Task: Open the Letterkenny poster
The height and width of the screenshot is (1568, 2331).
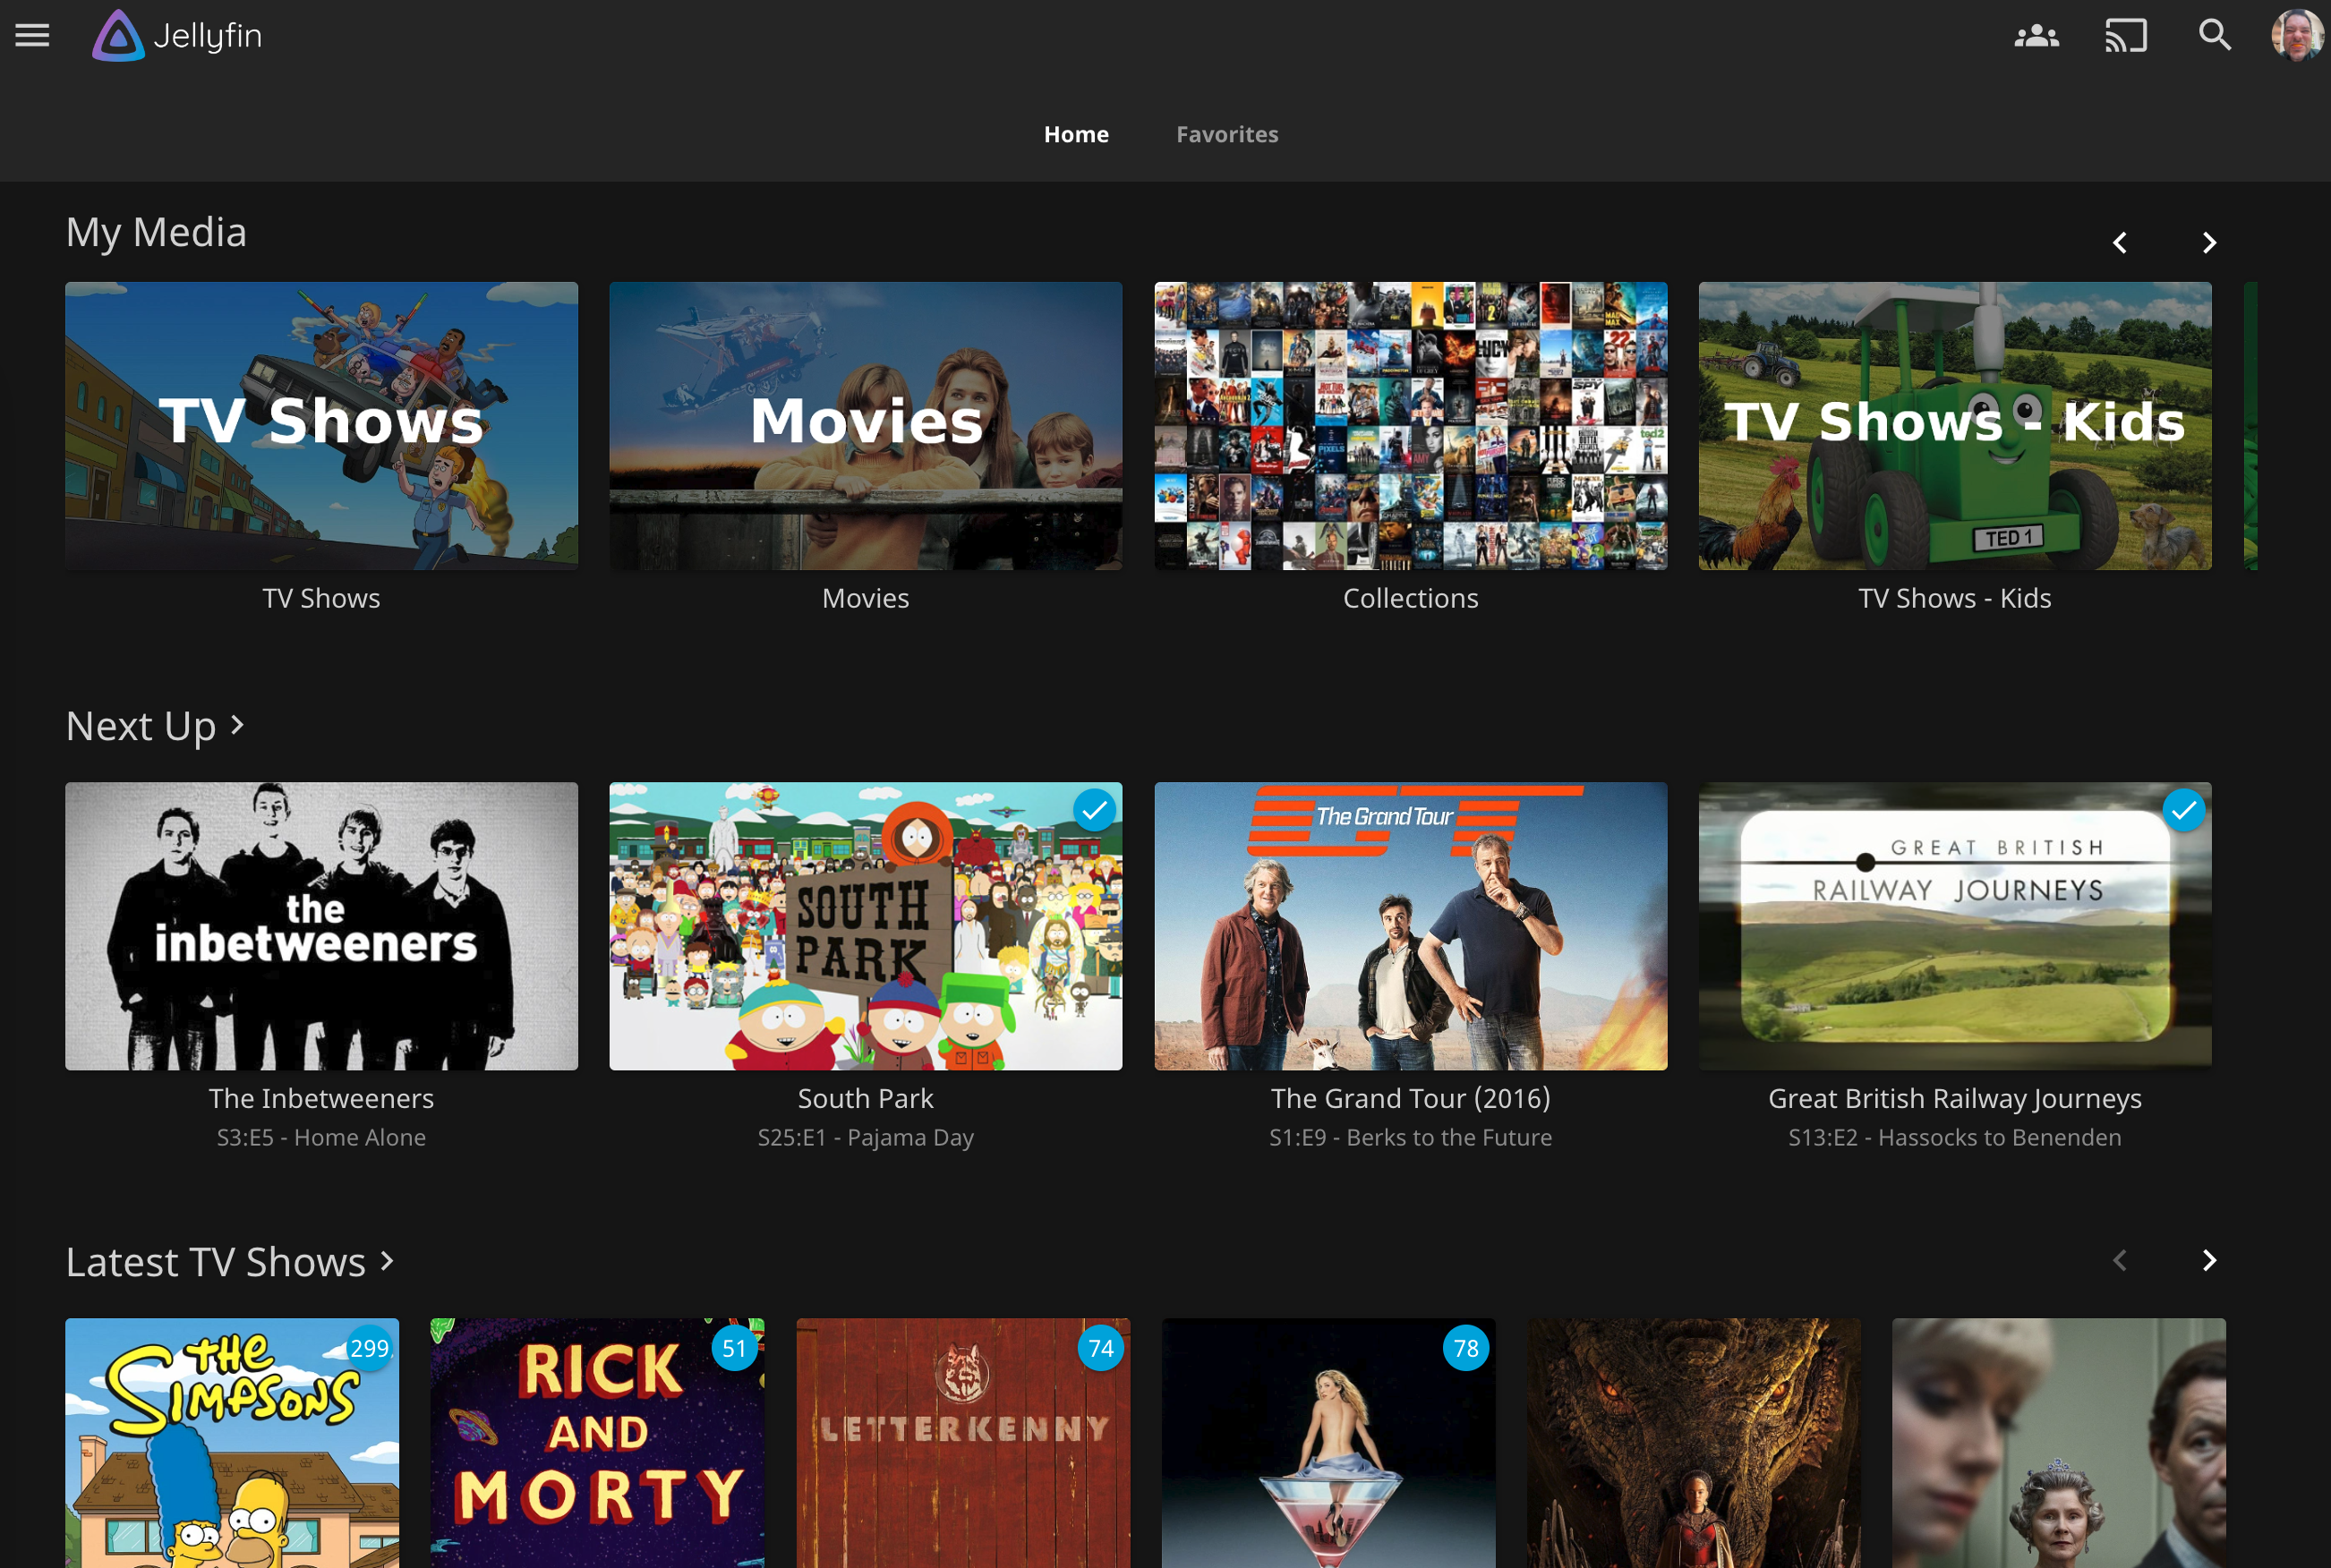Action: (x=963, y=1443)
